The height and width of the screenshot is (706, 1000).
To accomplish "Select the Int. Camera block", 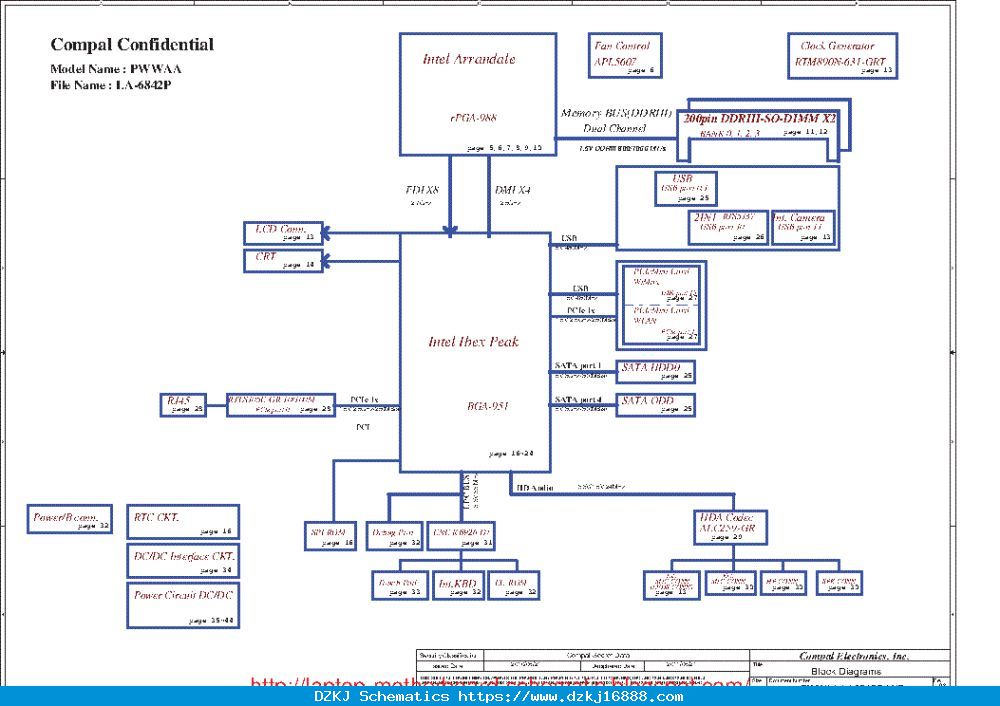I will click(x=803, y=228).
